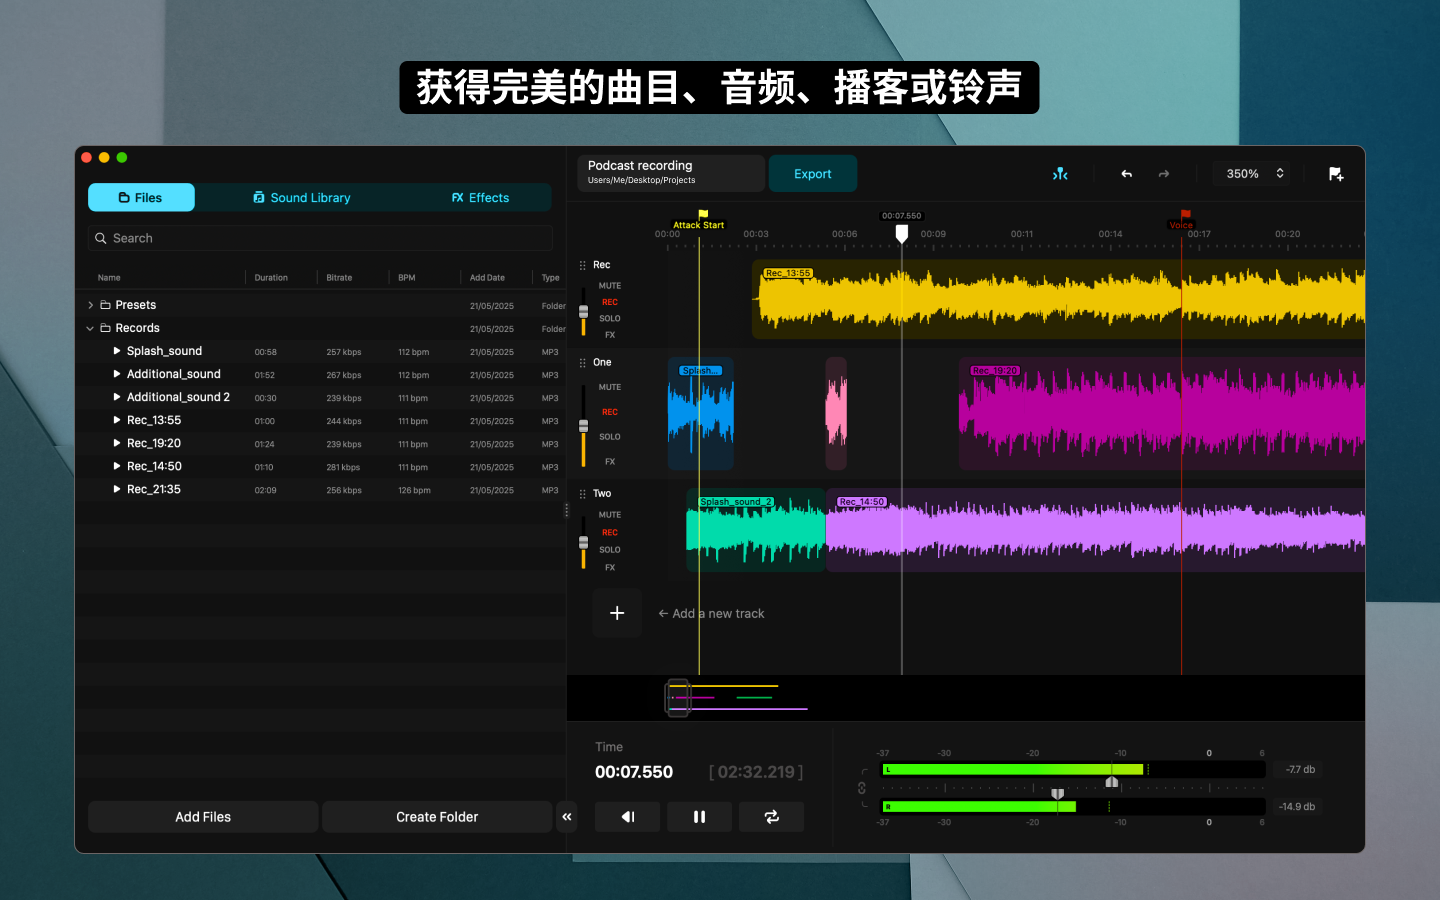Click the add marker flag icon
Screen dimensions: 1440x900
coord(1336,174)
